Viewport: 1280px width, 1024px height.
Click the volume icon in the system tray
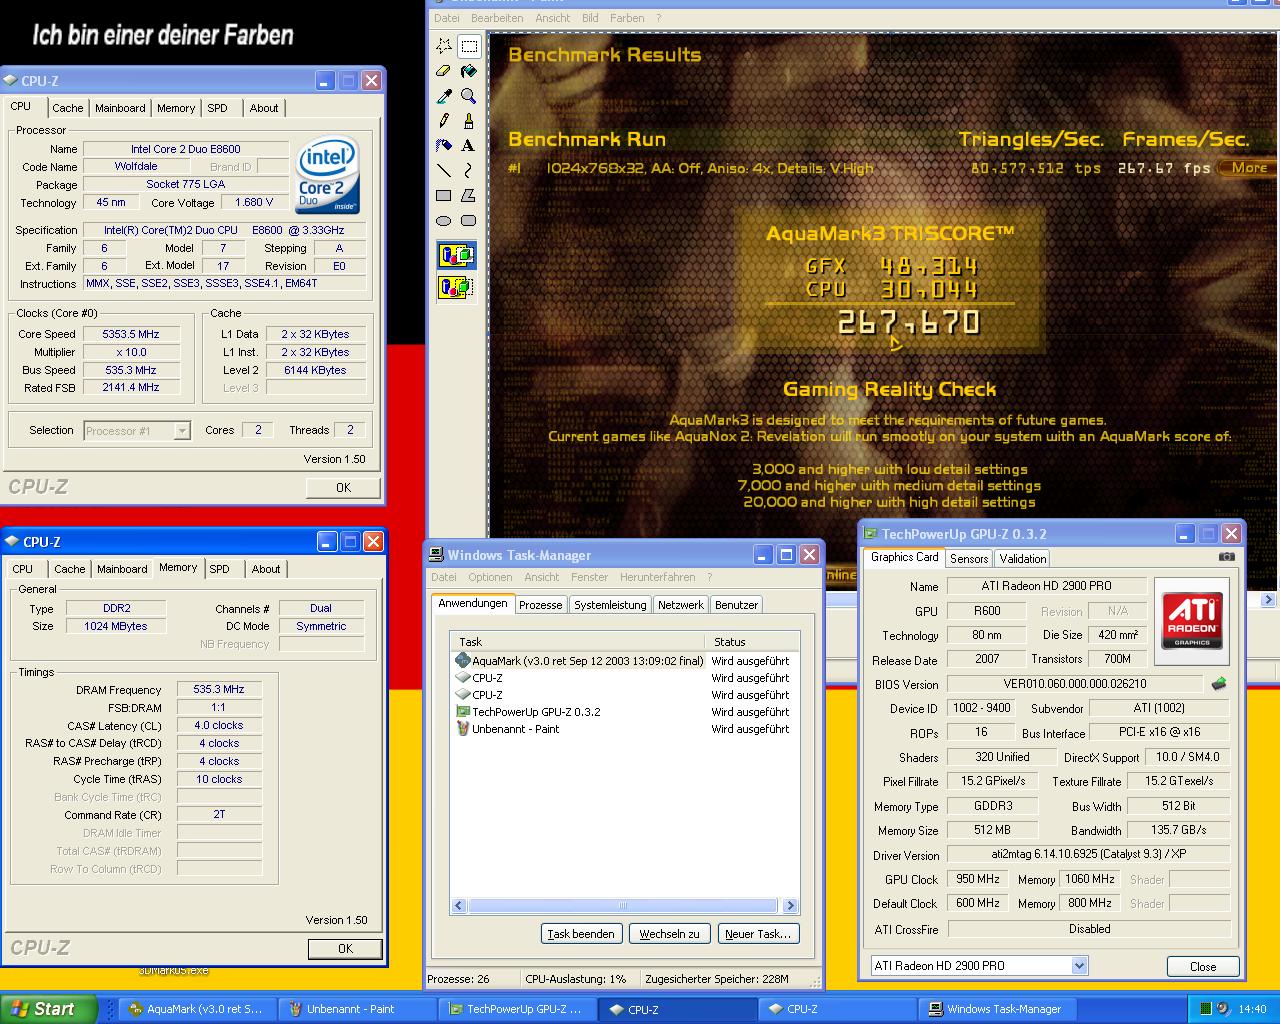coord(1224,1009)
